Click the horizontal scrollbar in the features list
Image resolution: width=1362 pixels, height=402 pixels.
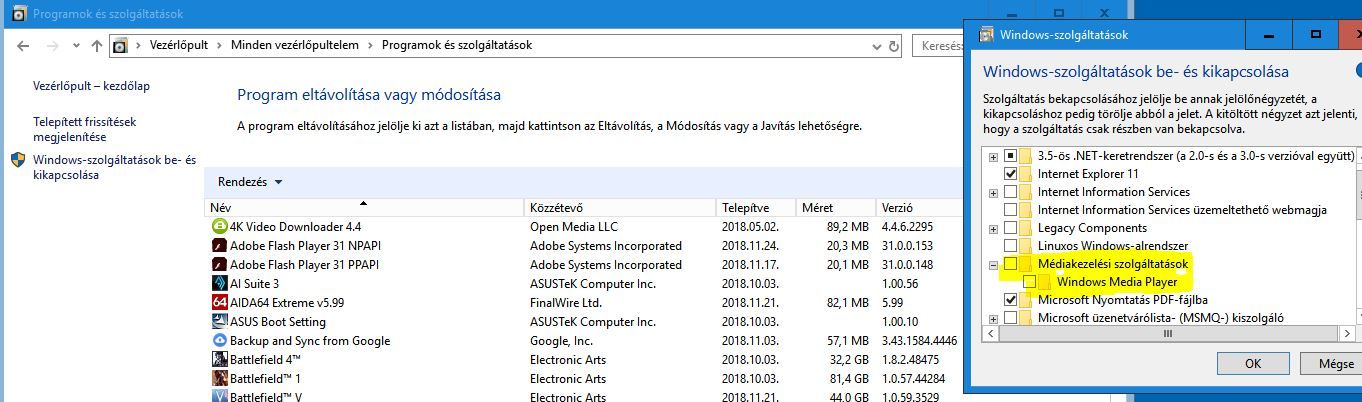[1166, 334]
